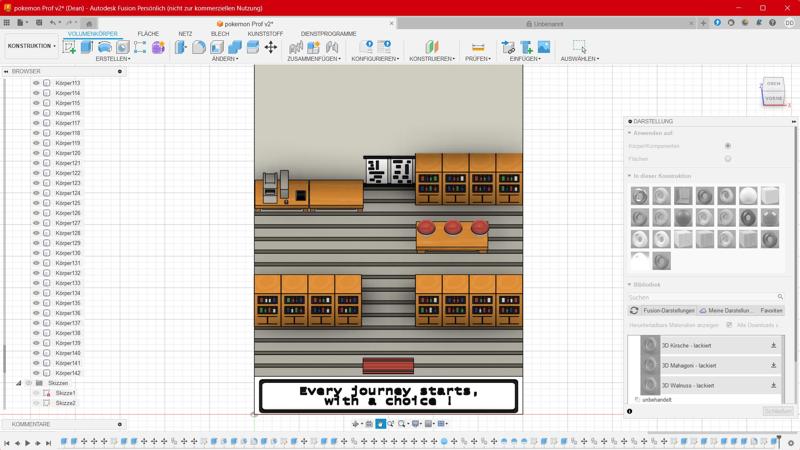The width and height of the screenshot is (800, 450).
Task: Select the Offset Plane icon in Konstruieren
Action: pyautogui.click(x=432, y=47)
